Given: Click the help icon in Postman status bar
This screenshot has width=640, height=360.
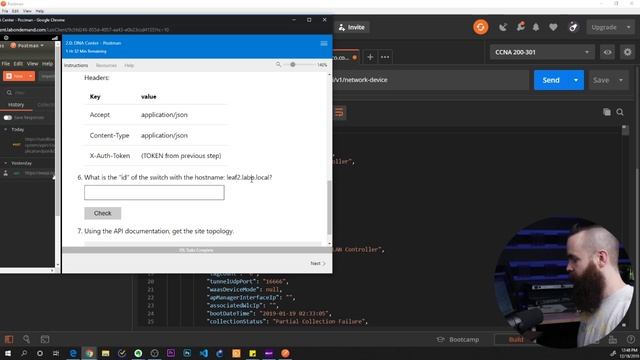Looking at the screenshot, I should coord(631,340).
